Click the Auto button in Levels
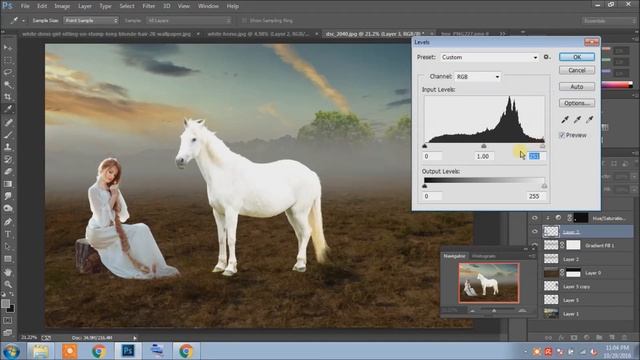The width and height of the screenshot is (640, 360). 577,87
